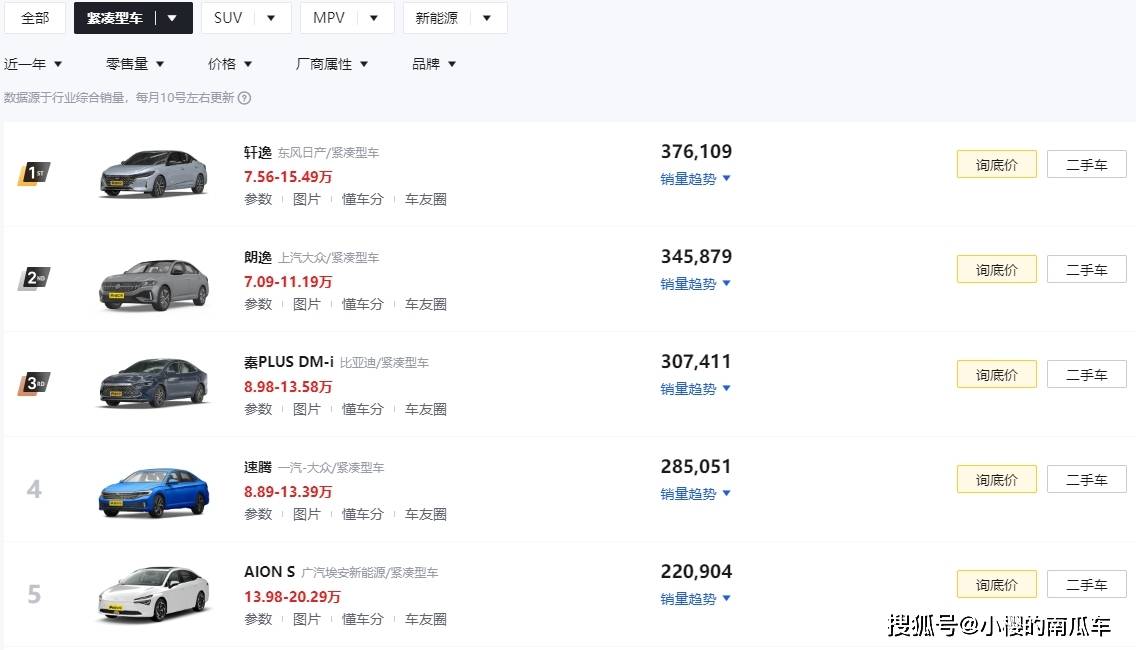The image size is (1136, 650).
Task: Open the 品牌 filter dropdown
Action: 434,64
